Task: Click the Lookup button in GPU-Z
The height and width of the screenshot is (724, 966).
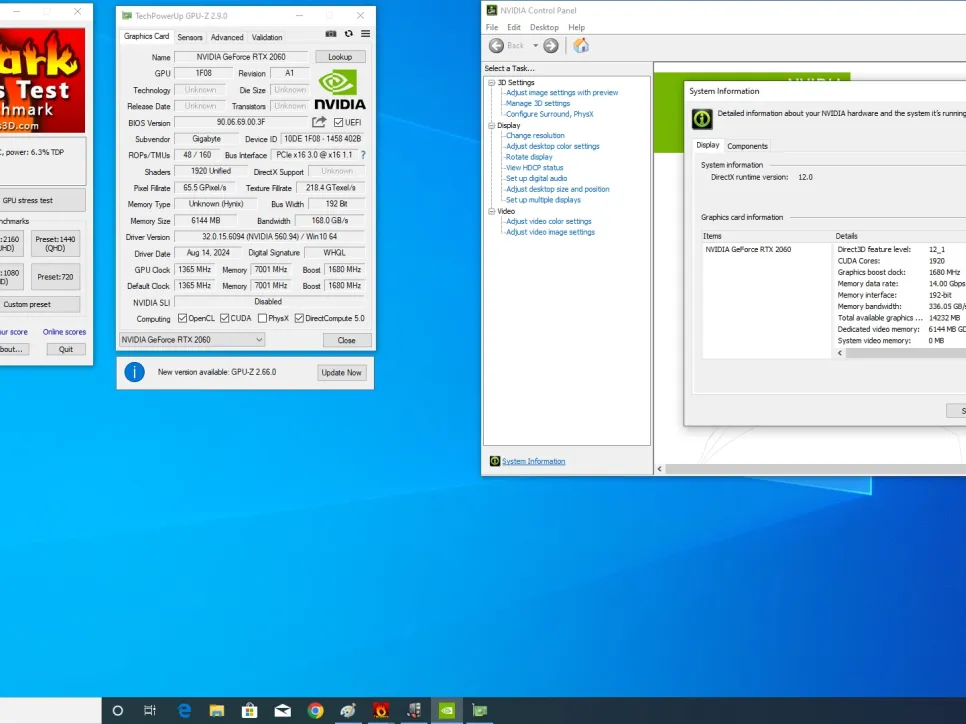Action: [340, 57]
